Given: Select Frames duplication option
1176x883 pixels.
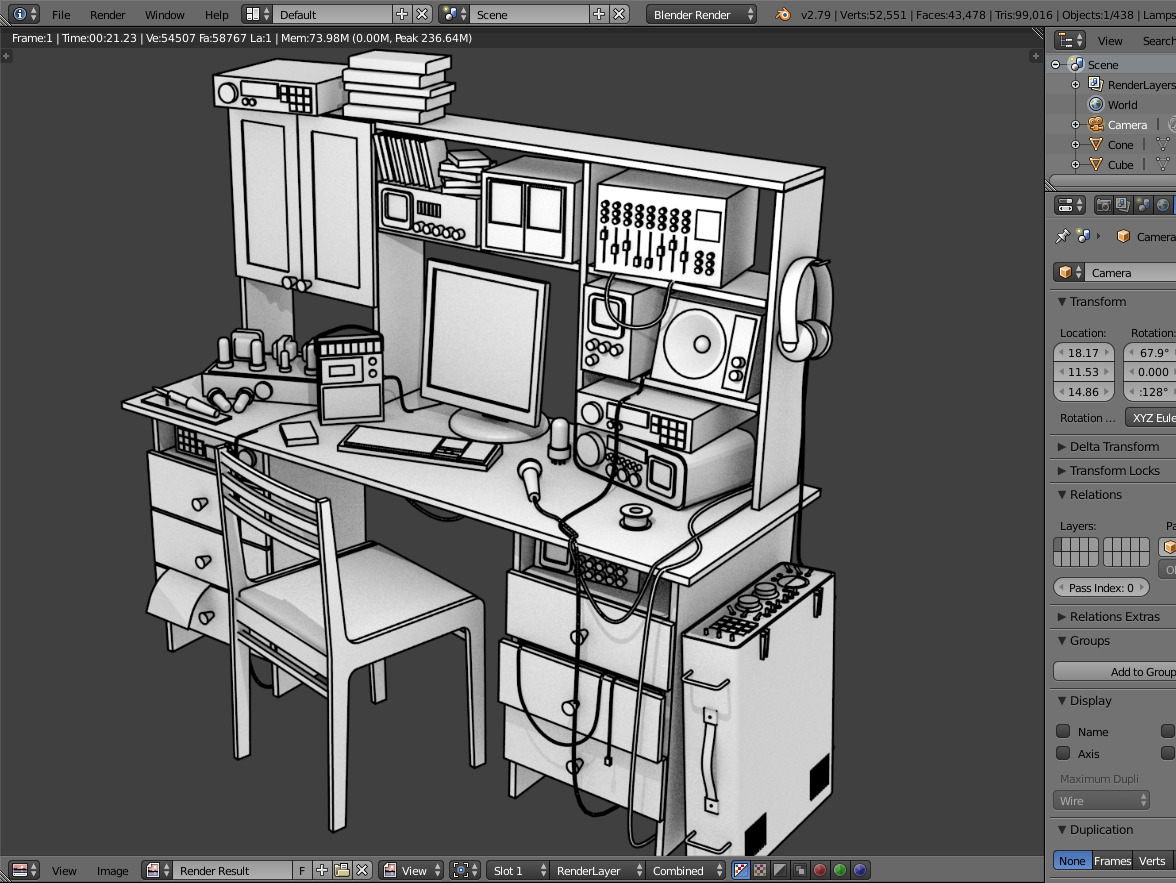Looking at the screenshot, I should 1112,860.
